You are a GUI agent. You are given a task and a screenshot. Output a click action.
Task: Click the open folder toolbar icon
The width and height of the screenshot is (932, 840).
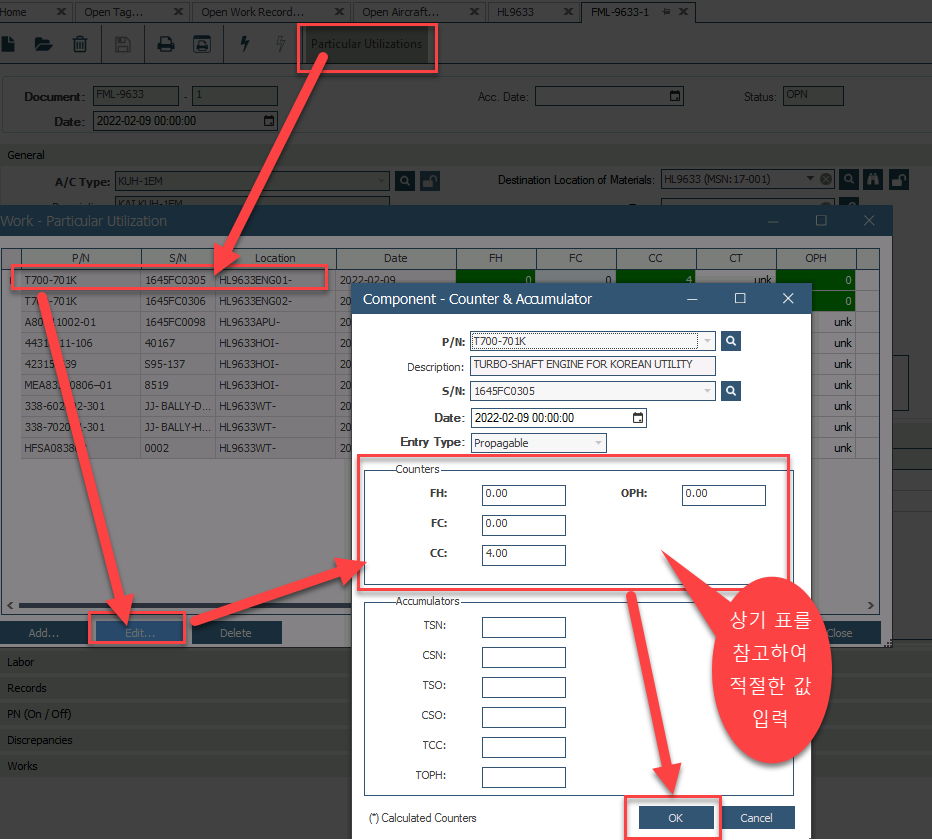click(43, 45)
